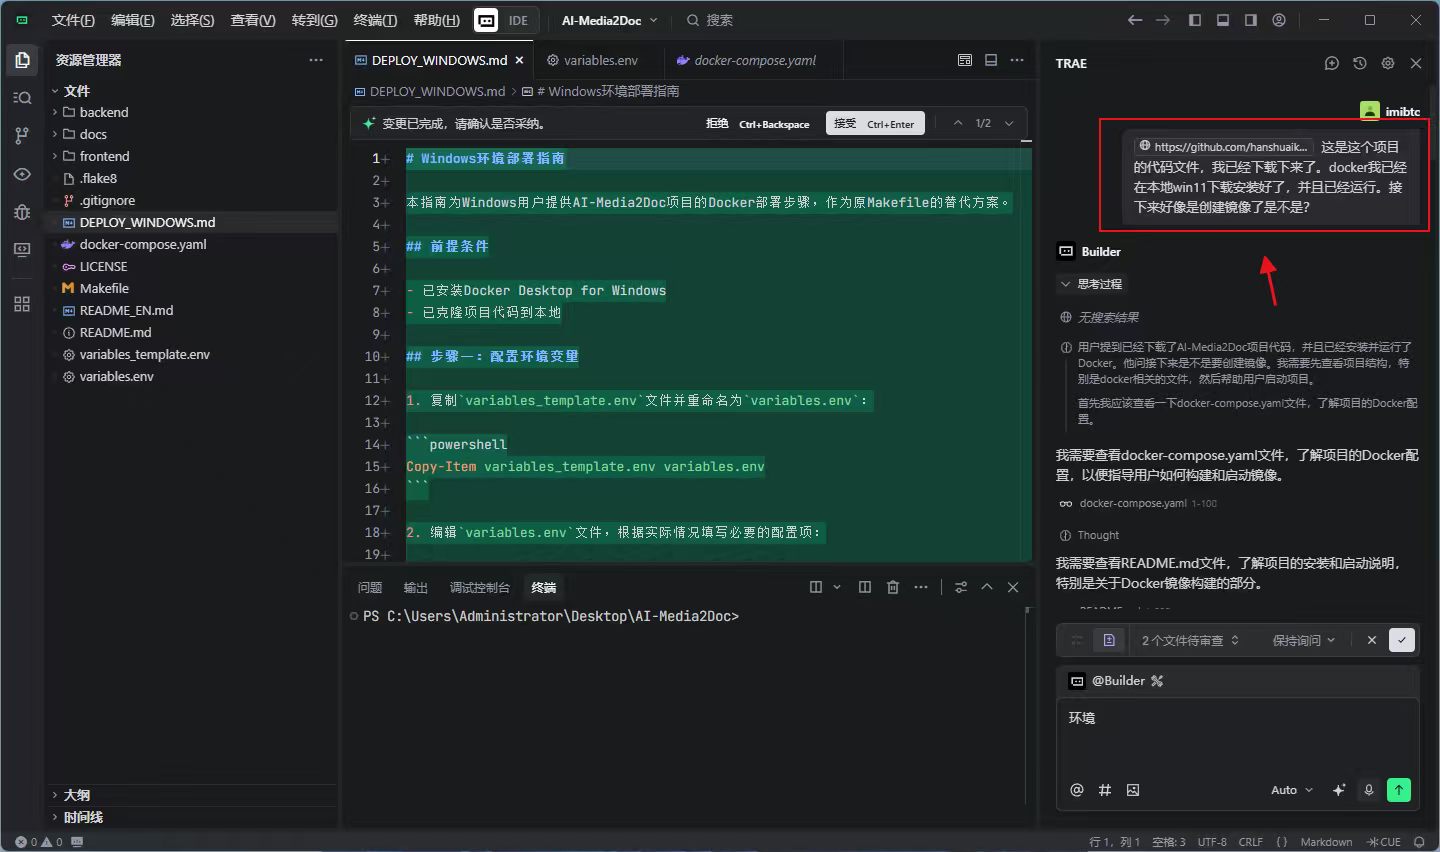Click the 接受 accept changes button
The width and height of the screenshot is (1440, 852).
point(874,123)
